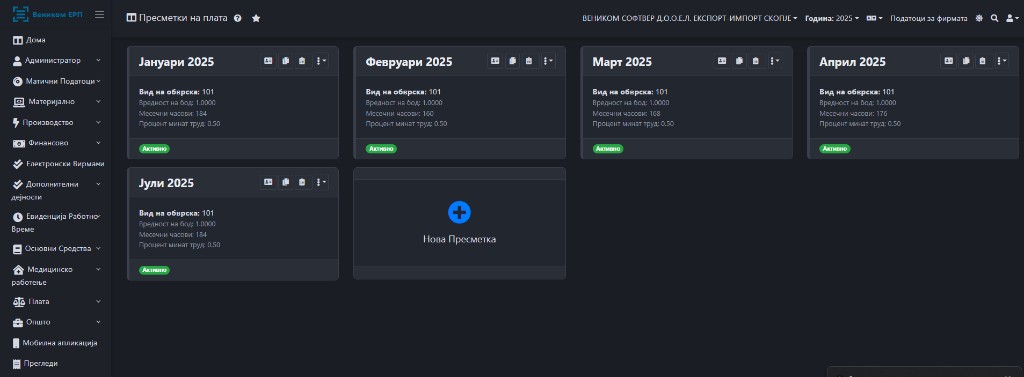Expand Евиденција Работно Време sidebar menu
The image size is (1024, 377).
tap(56, 222)
